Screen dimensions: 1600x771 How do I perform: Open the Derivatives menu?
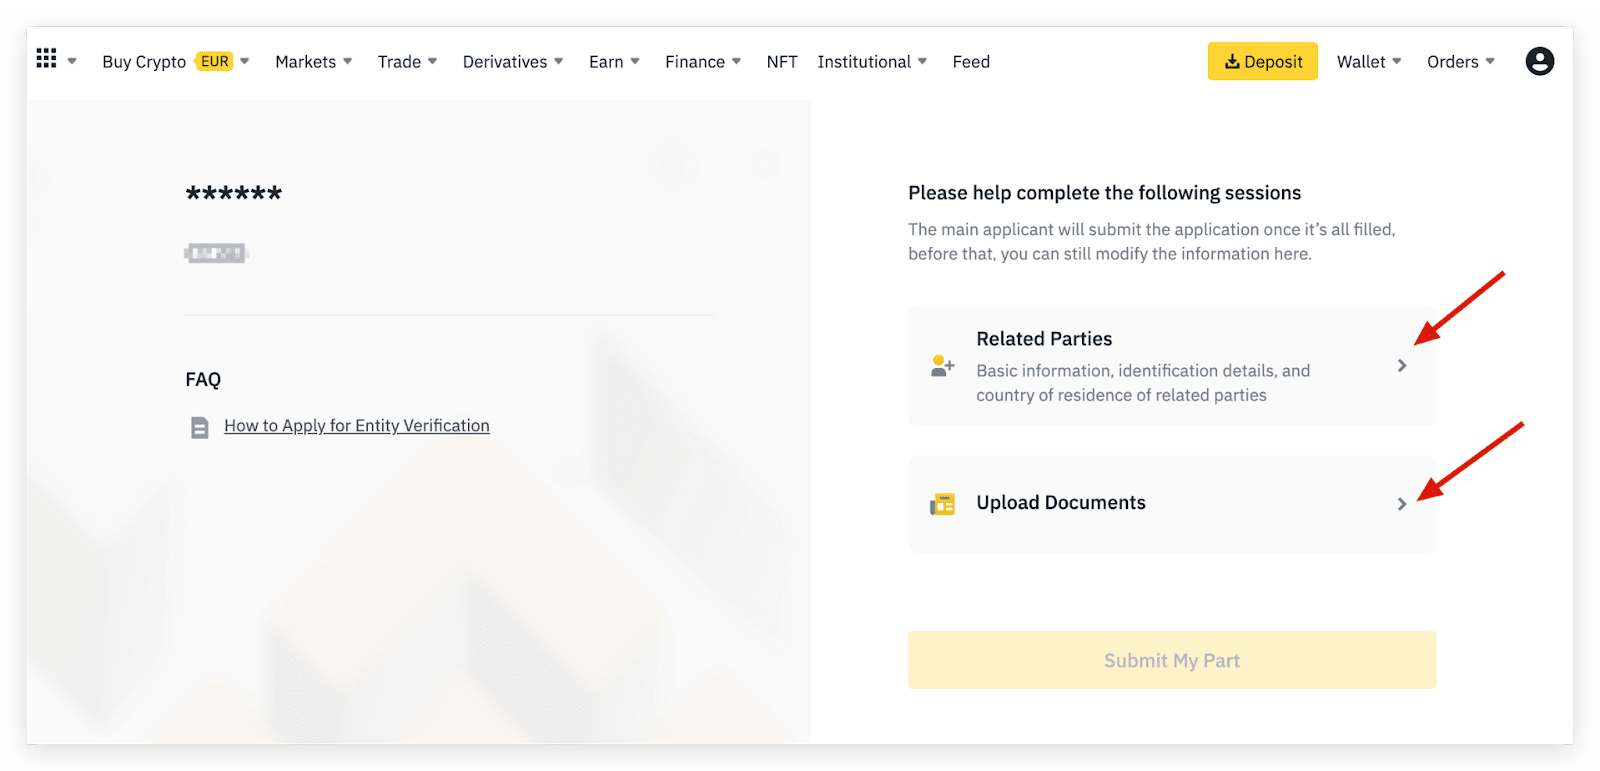click(512, 62)
